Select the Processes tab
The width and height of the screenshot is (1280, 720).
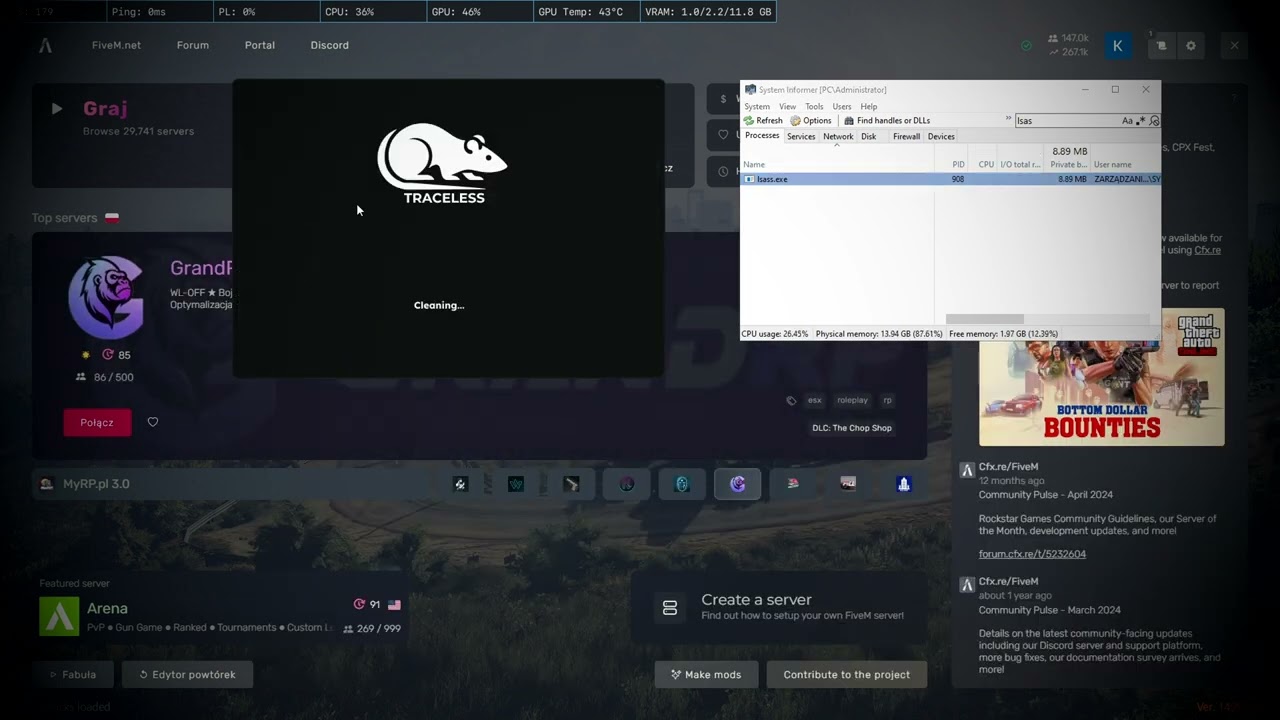pos(762,136)
